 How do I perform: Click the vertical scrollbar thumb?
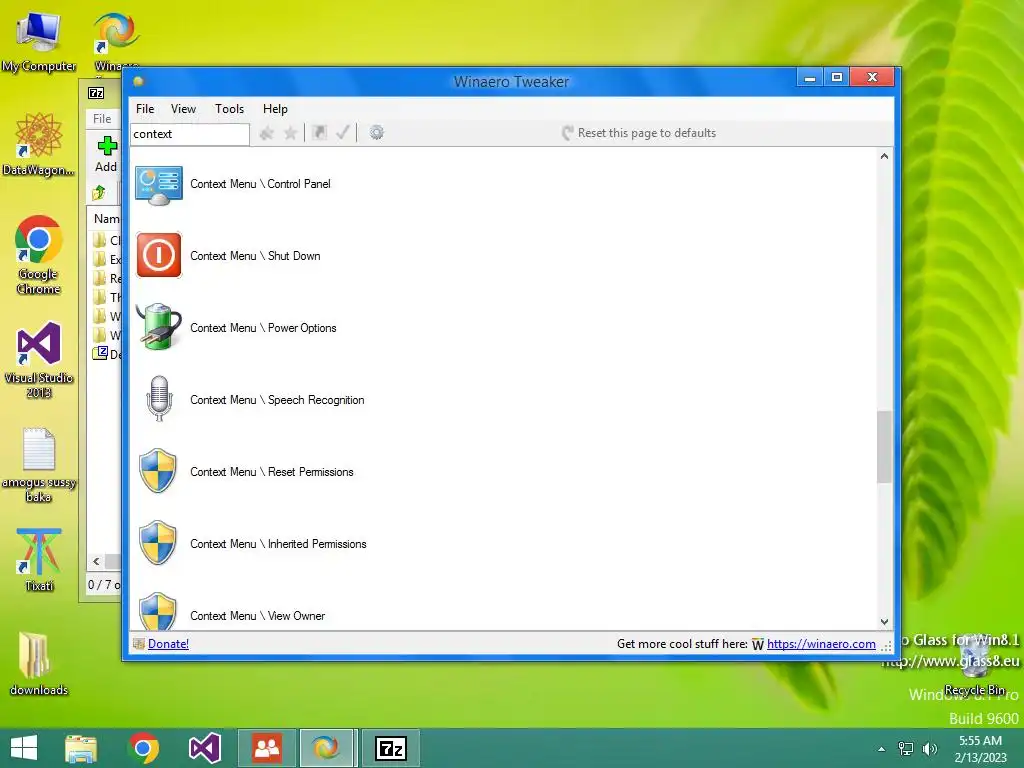[x=884, y=447]
